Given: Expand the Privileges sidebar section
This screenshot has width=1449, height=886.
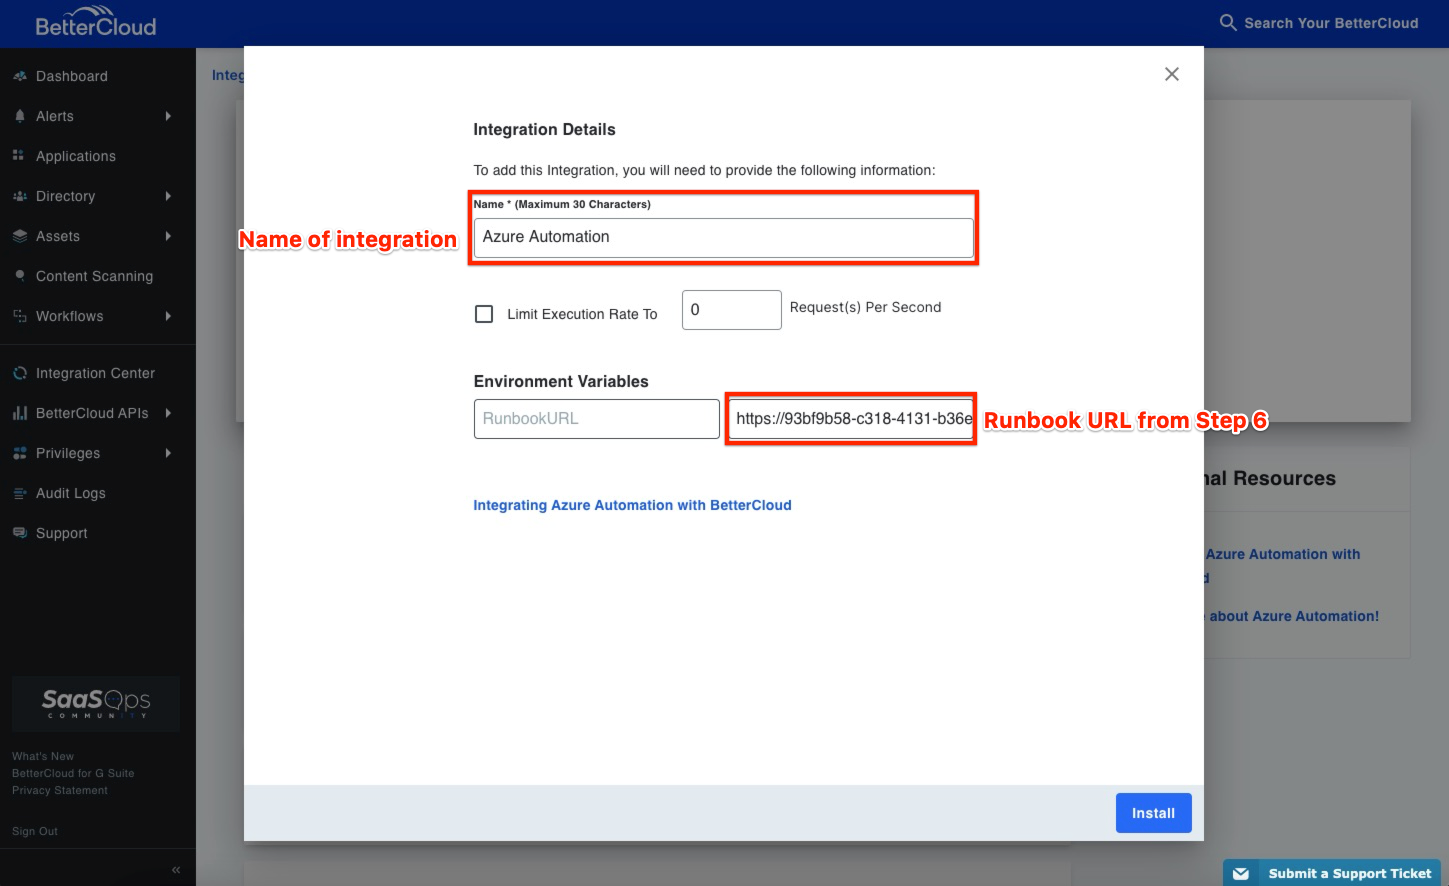Looking at the screenshot, I should coord(67,453).
